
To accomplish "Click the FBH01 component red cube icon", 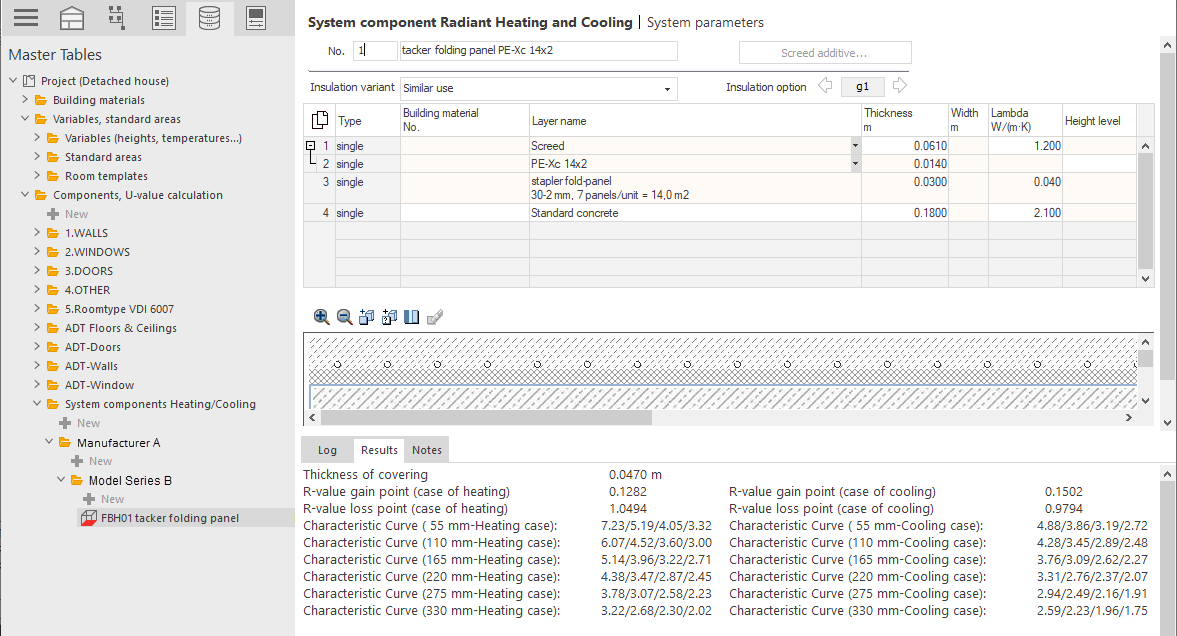I will 89,518.
